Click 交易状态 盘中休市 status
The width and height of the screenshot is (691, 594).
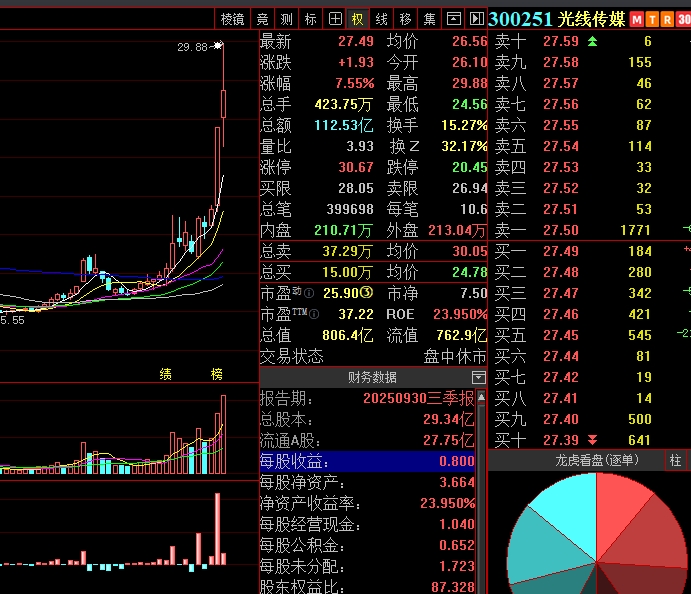(455, 356)
